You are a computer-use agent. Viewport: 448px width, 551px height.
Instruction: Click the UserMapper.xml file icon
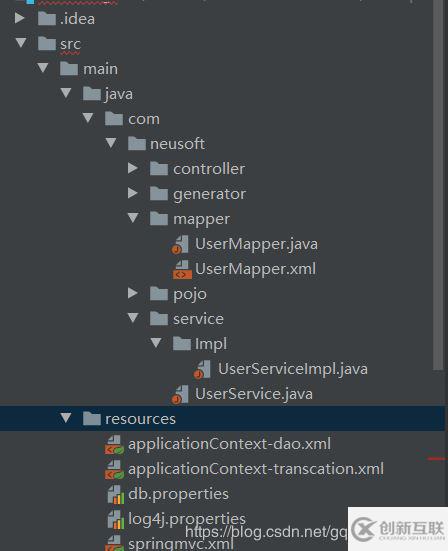click(x=182, y=270)
